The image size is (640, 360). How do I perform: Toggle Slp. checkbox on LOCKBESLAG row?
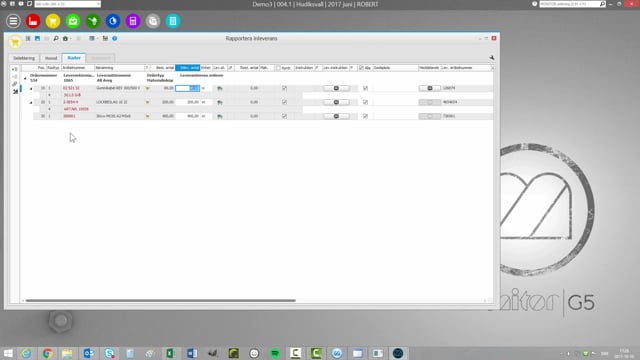pyautogui.click(x=365, y=102)
